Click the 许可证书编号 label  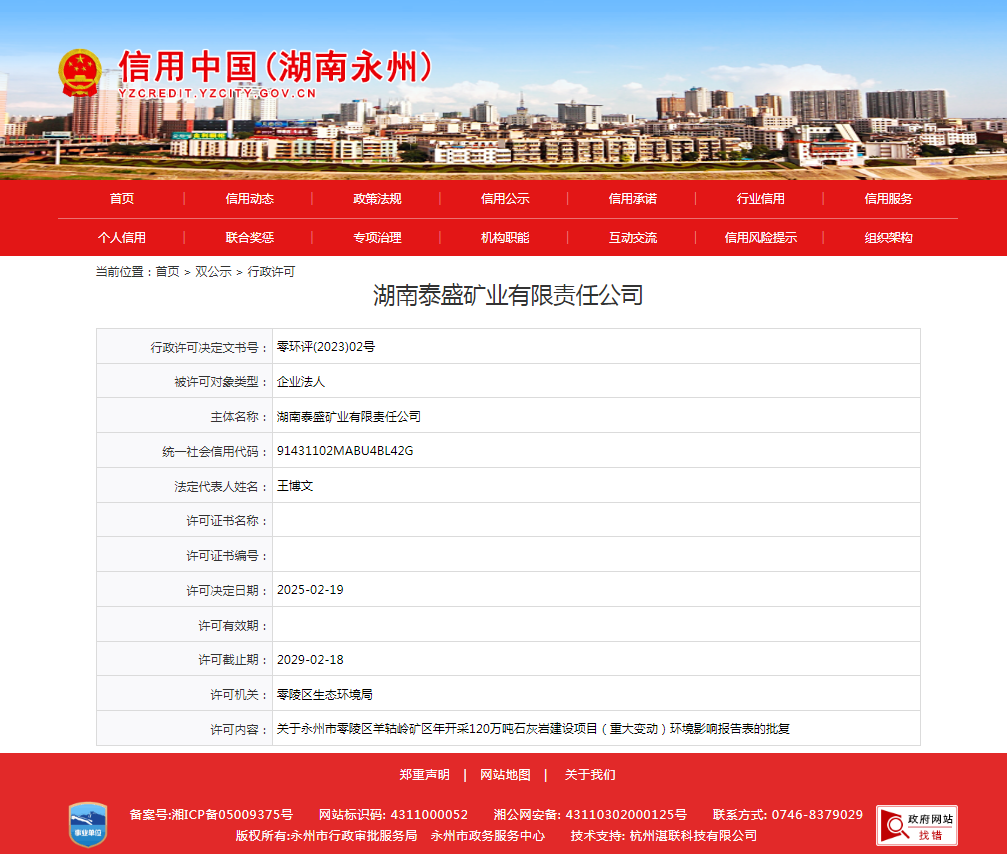227,555
